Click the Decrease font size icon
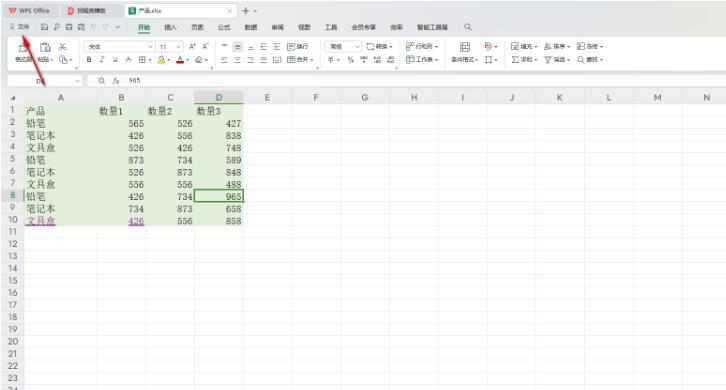 [205, 46]
